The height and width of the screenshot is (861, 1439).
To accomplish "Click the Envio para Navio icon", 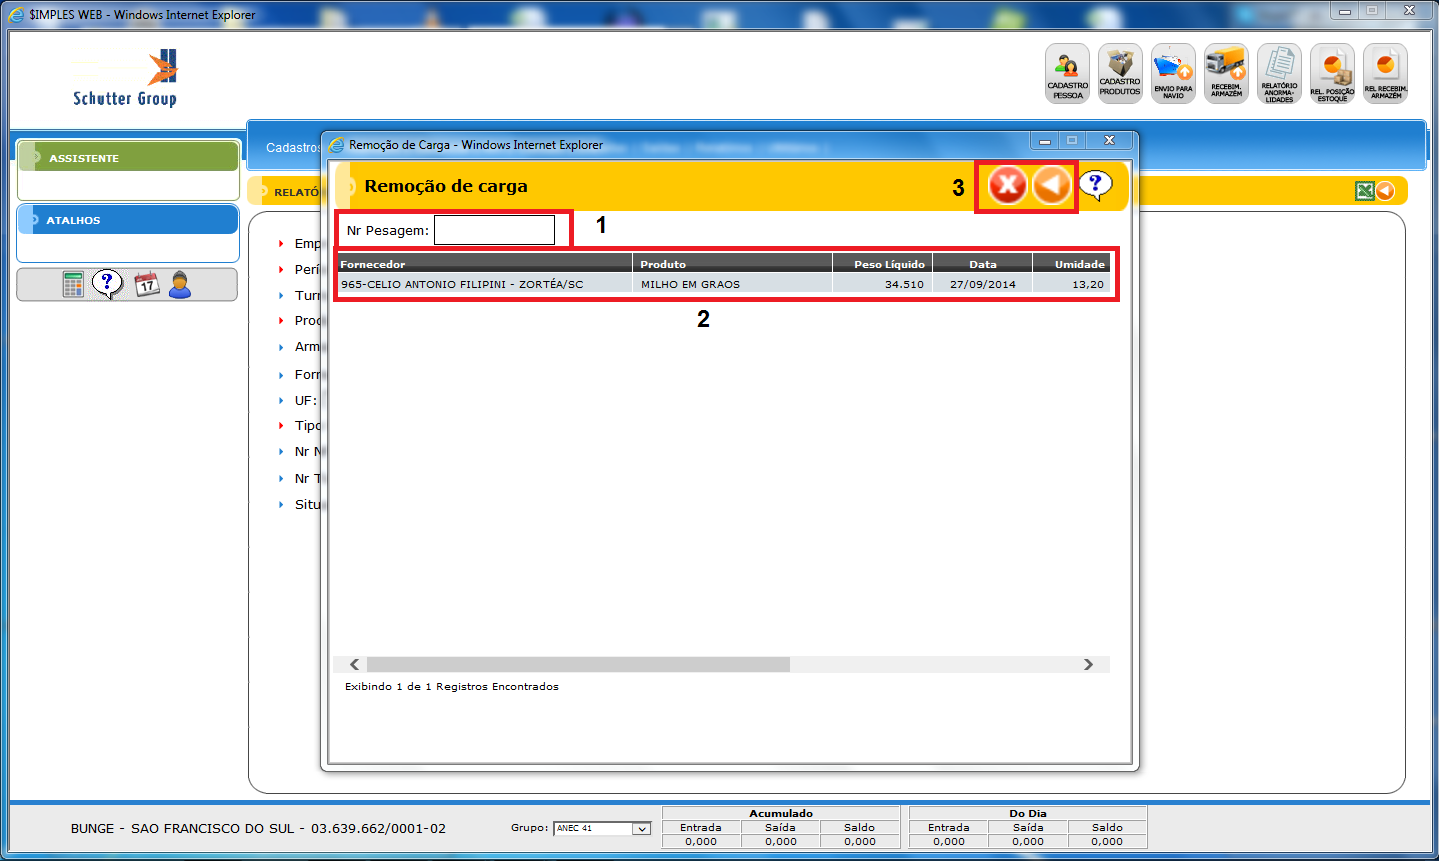I will [x=1173, y=73].
